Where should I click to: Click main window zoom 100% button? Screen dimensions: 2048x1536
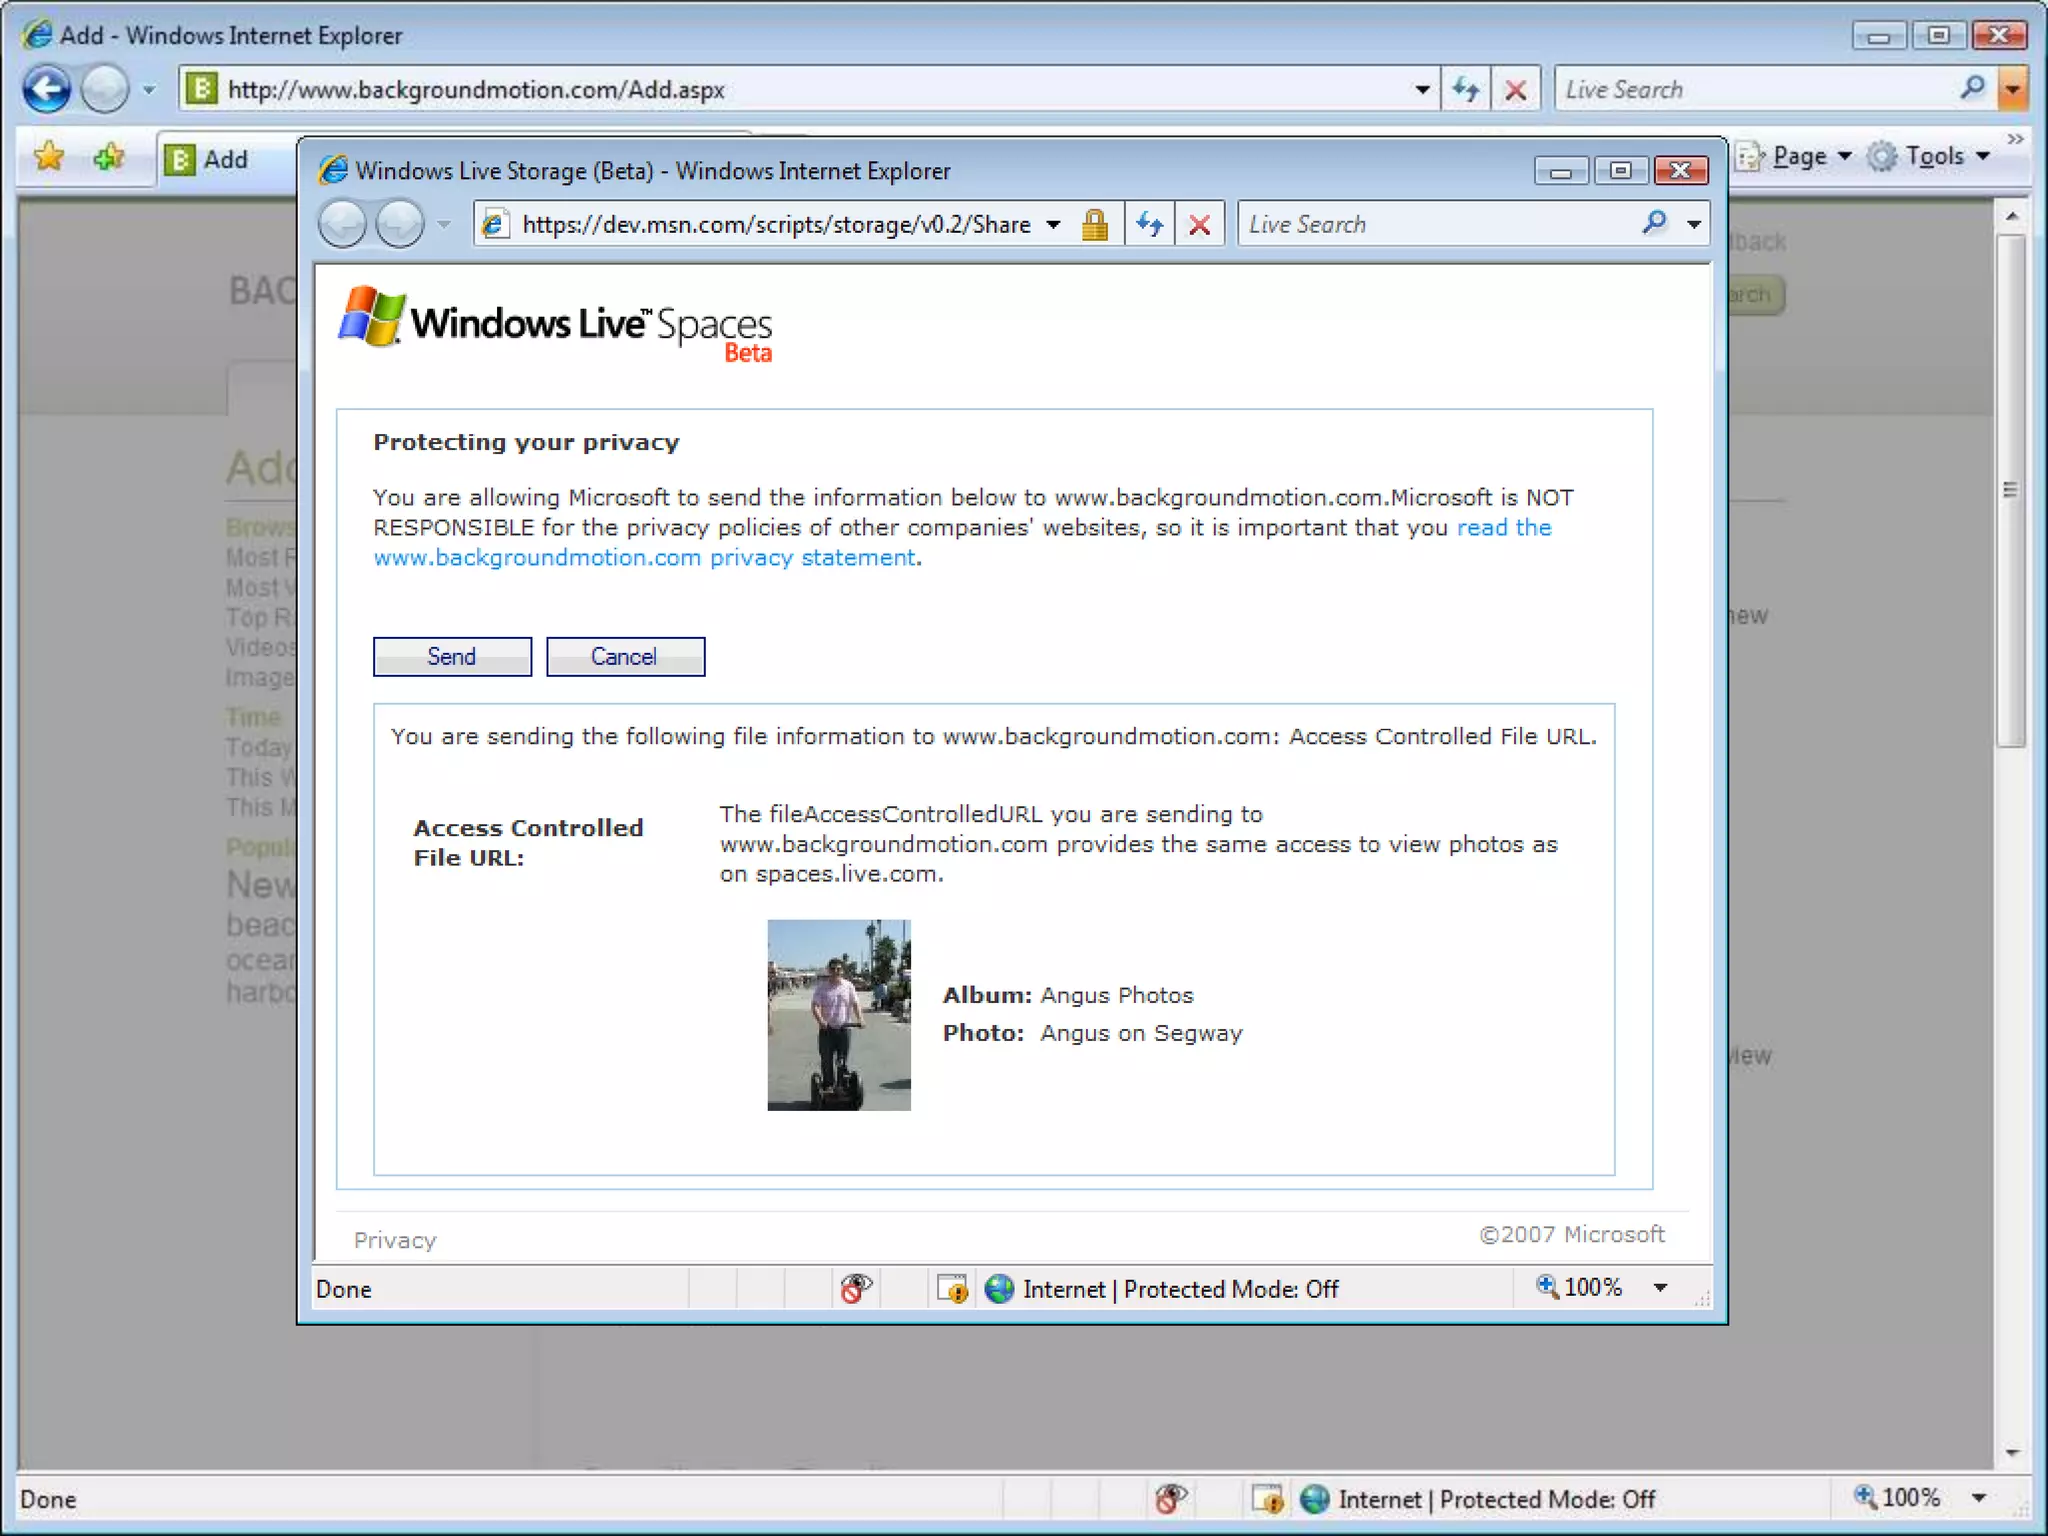click(x=1897, y=1498)
